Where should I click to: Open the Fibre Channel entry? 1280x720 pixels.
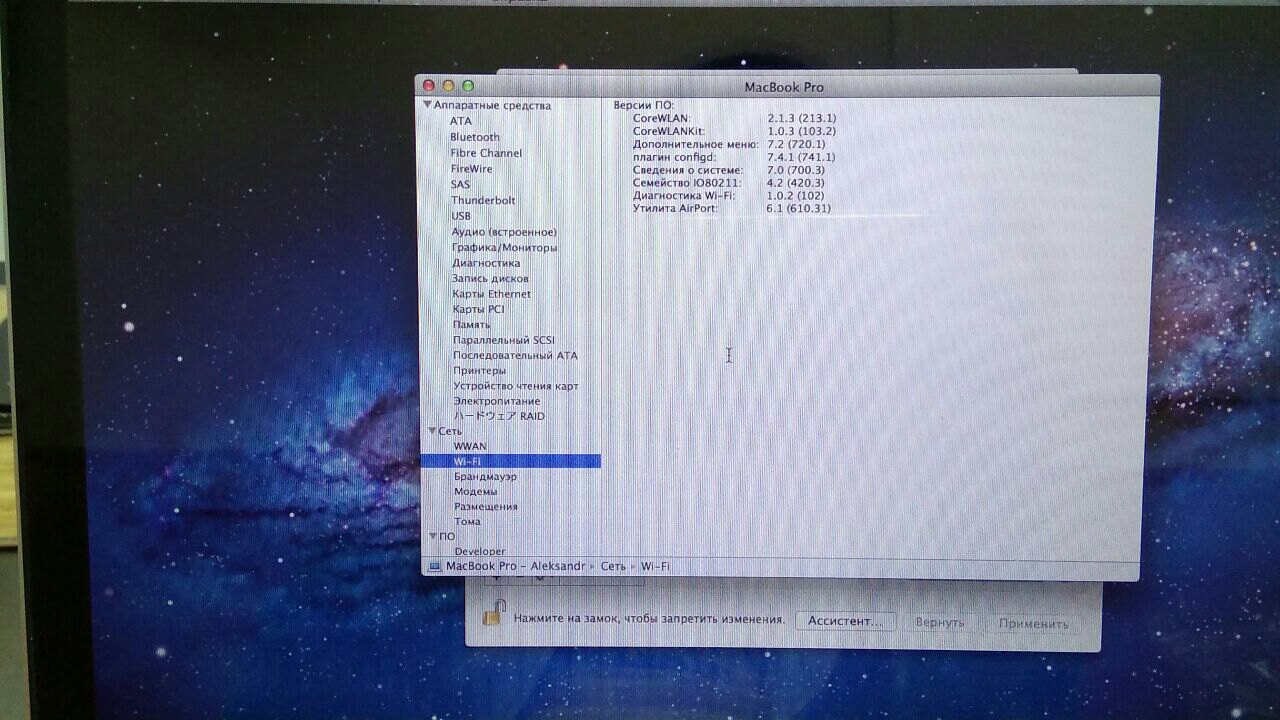click(486, 153)
